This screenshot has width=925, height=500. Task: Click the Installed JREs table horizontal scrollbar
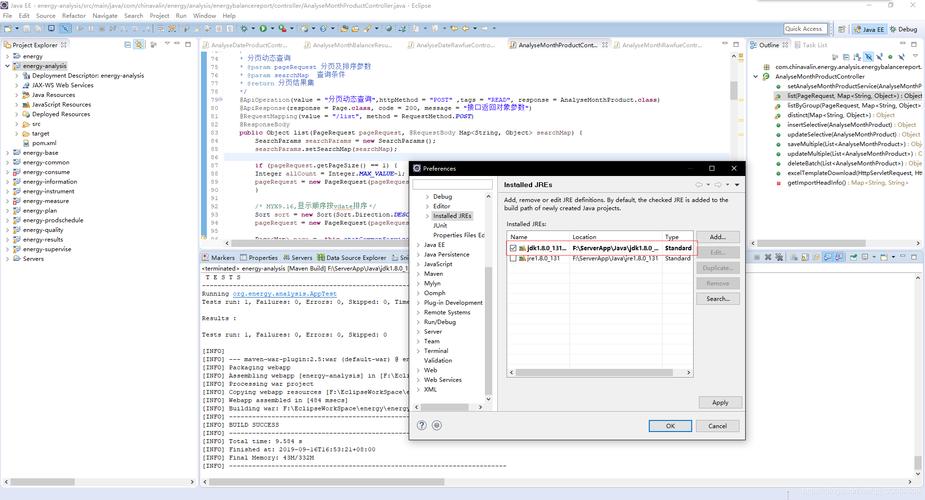593,373
